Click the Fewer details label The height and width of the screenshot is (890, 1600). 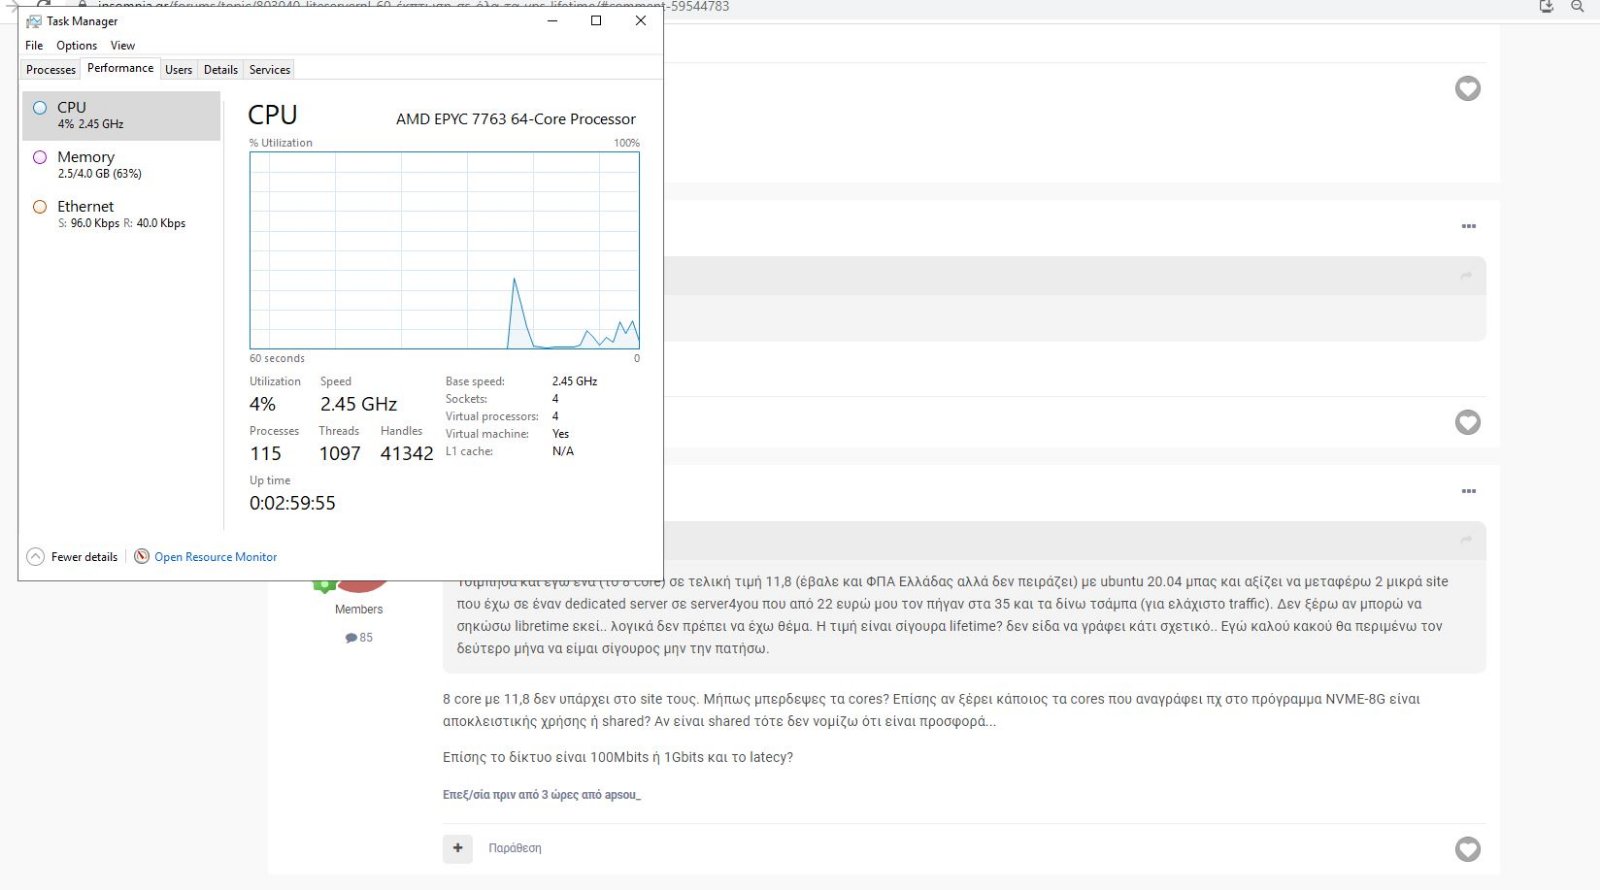84,557
